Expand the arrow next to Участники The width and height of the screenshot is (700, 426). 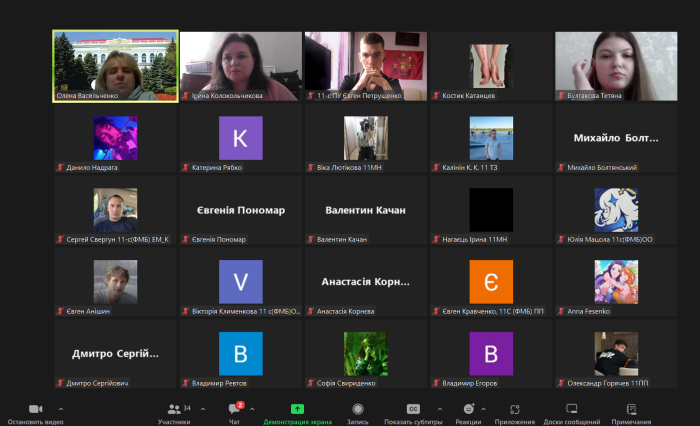click(203, 409)
